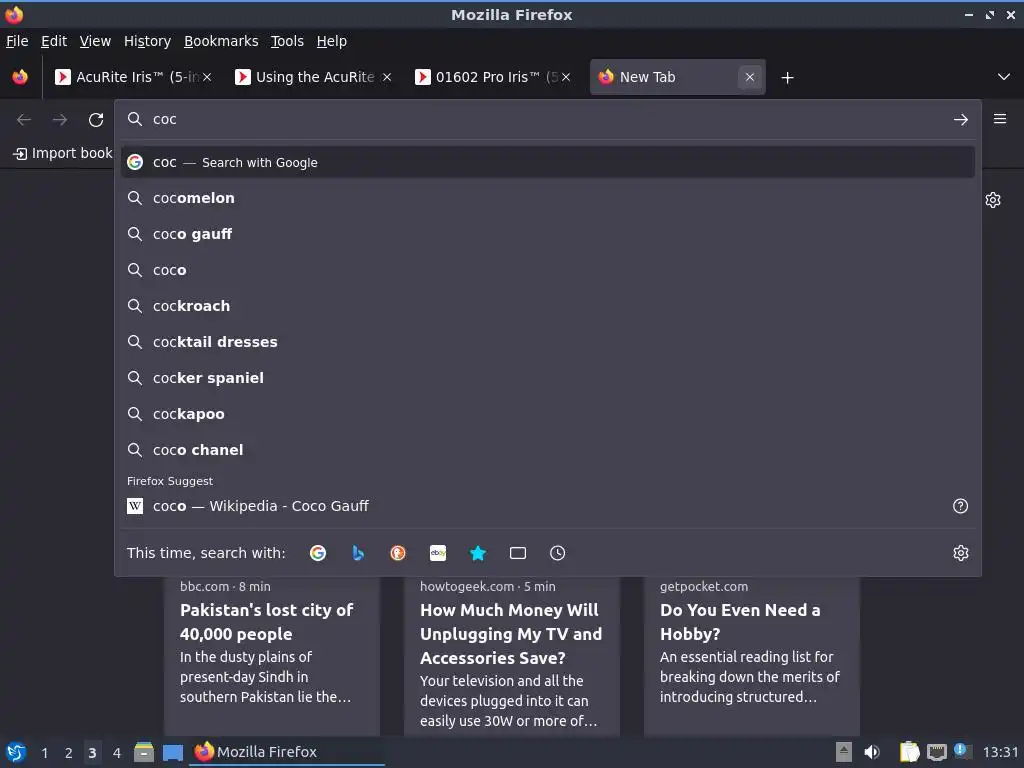This screenshot has width=1024, height=768.
Task: Switch to the Using the AcuRite tab
Action: [x=312, y=77]
